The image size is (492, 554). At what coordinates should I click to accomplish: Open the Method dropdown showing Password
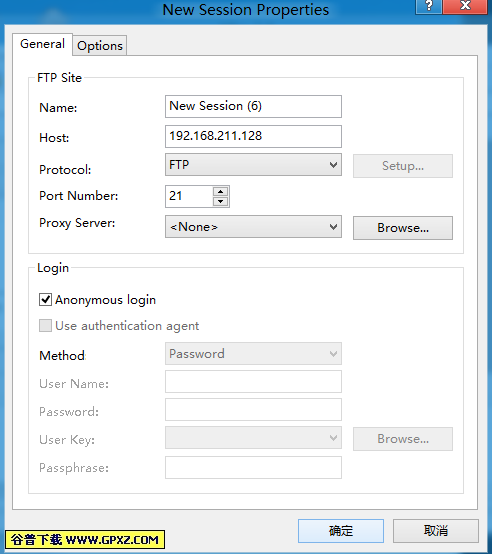click(x=253, y=353)
